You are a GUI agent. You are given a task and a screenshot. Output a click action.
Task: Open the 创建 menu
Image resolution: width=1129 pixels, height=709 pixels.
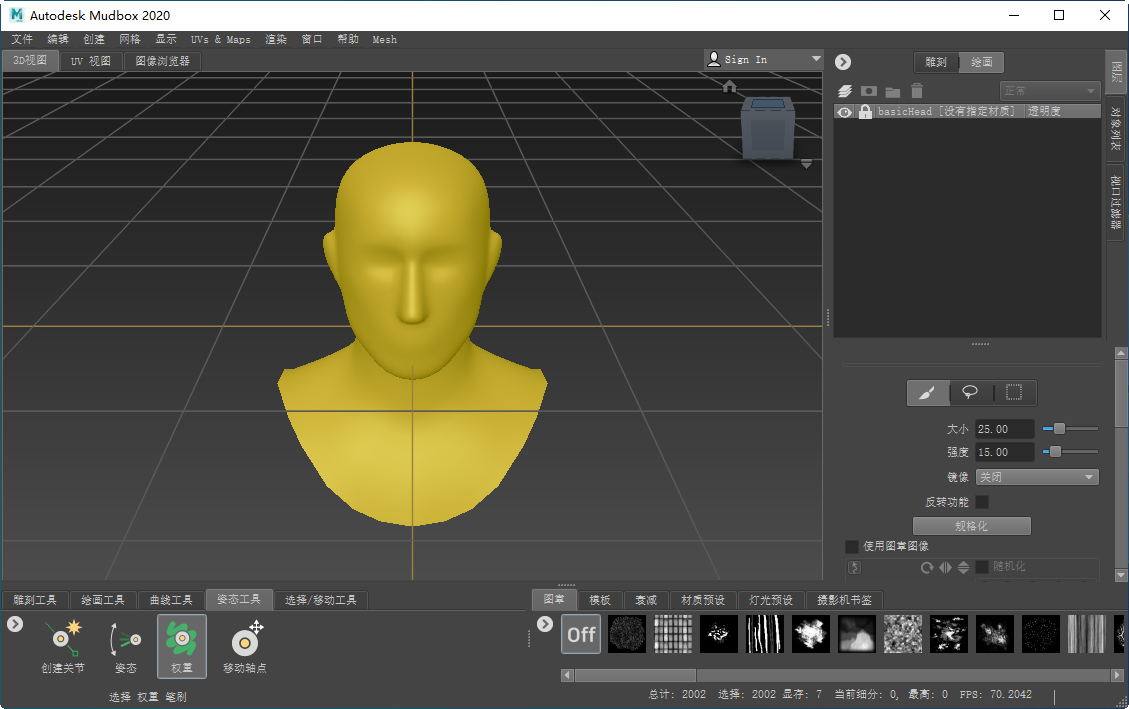pyautogui.click(x=94, y=40)
